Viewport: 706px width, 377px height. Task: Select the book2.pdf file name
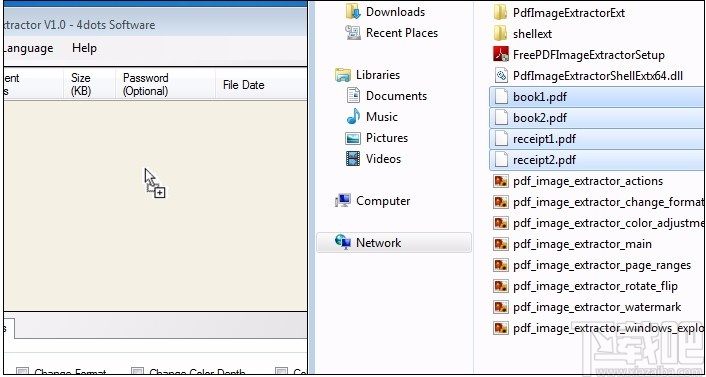(x=540, y=118)
